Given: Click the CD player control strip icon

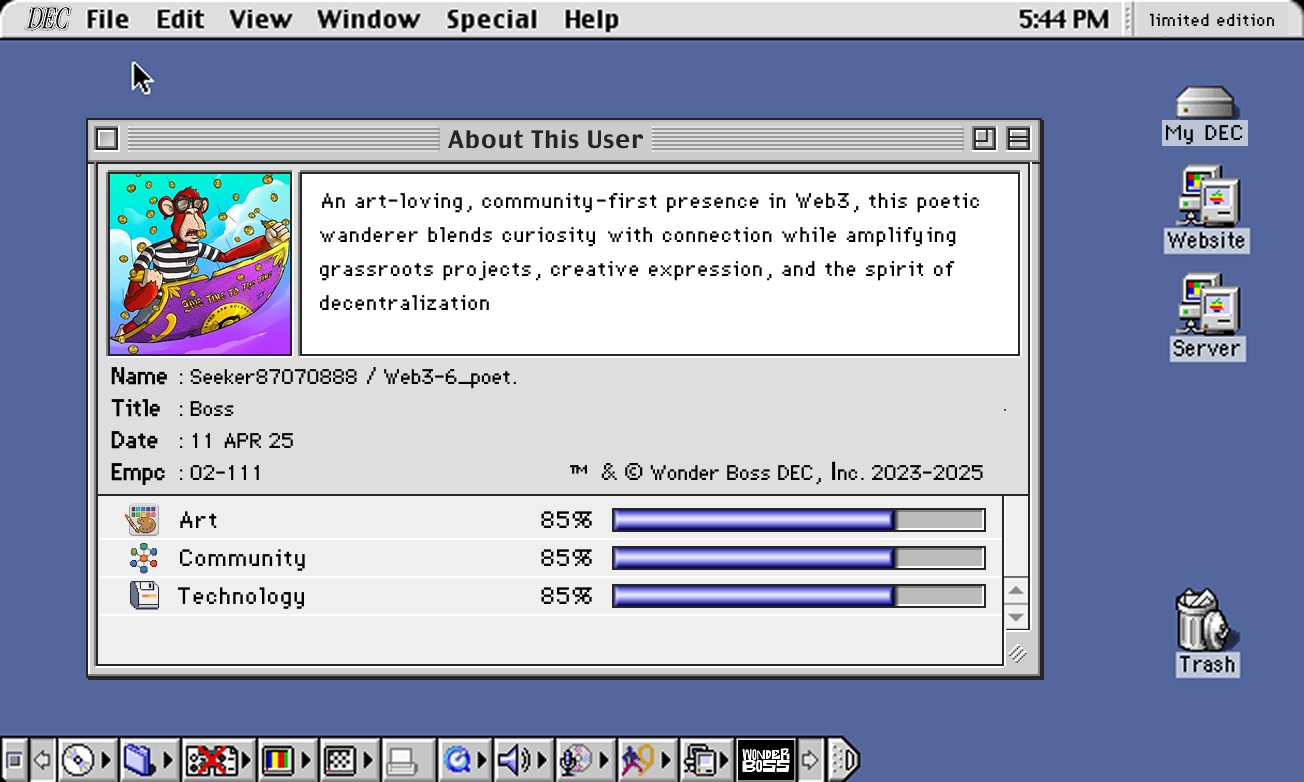Looking at the screenshot, I should [x=77, y=761].
